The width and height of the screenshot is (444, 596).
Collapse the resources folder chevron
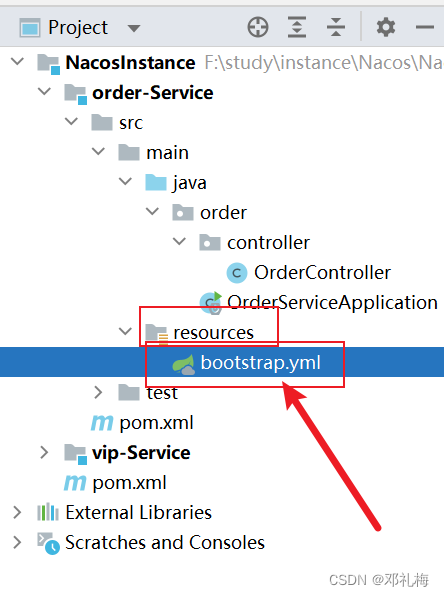click(x=125, y=331)
